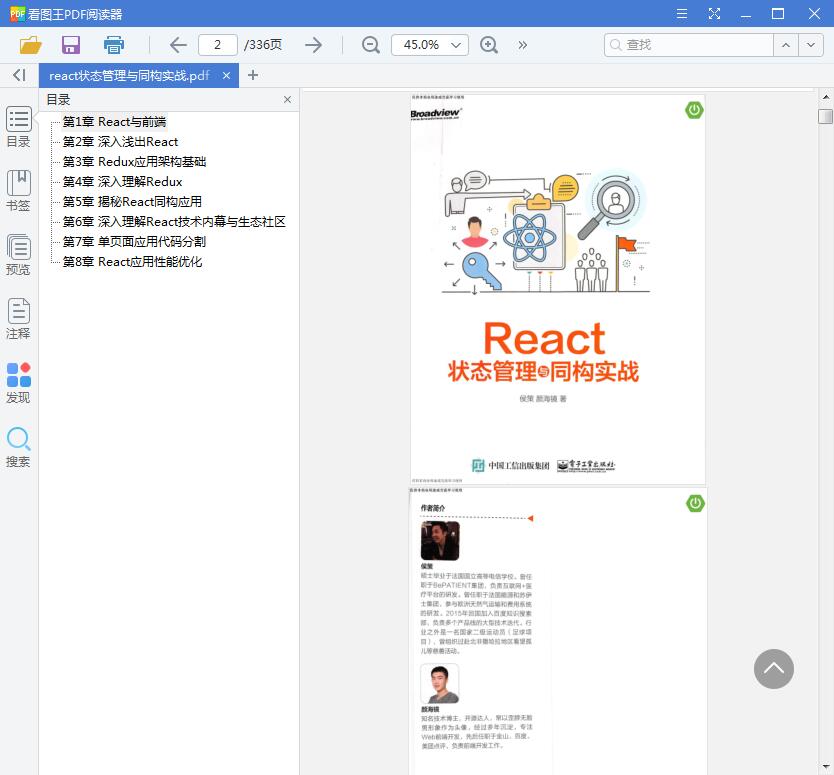
Task: Click the scrollbar down arrow
Action: (825, 768)
